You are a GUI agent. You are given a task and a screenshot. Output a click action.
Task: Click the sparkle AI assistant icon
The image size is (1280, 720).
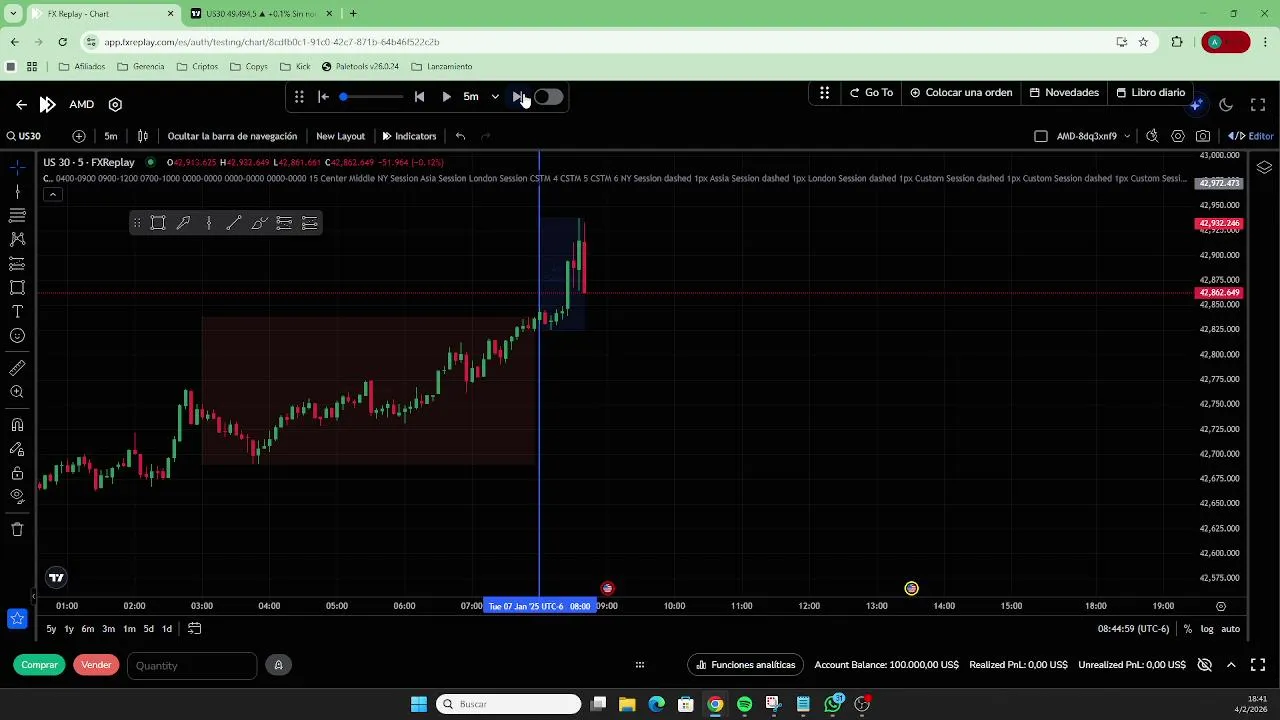pos(1197,104)
